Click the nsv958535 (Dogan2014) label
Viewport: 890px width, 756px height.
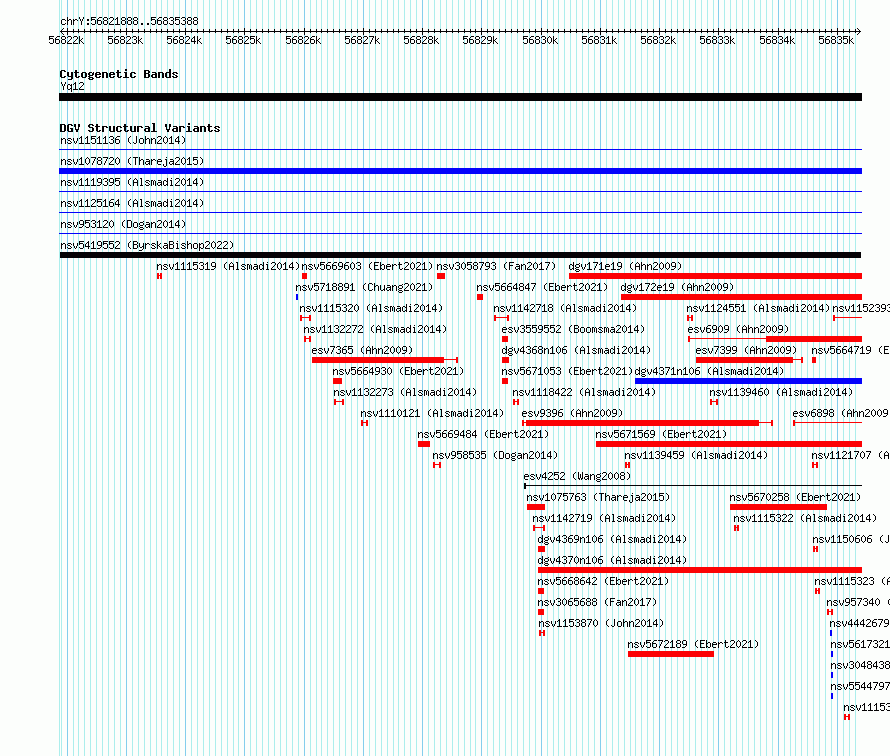tap(495, 455)
